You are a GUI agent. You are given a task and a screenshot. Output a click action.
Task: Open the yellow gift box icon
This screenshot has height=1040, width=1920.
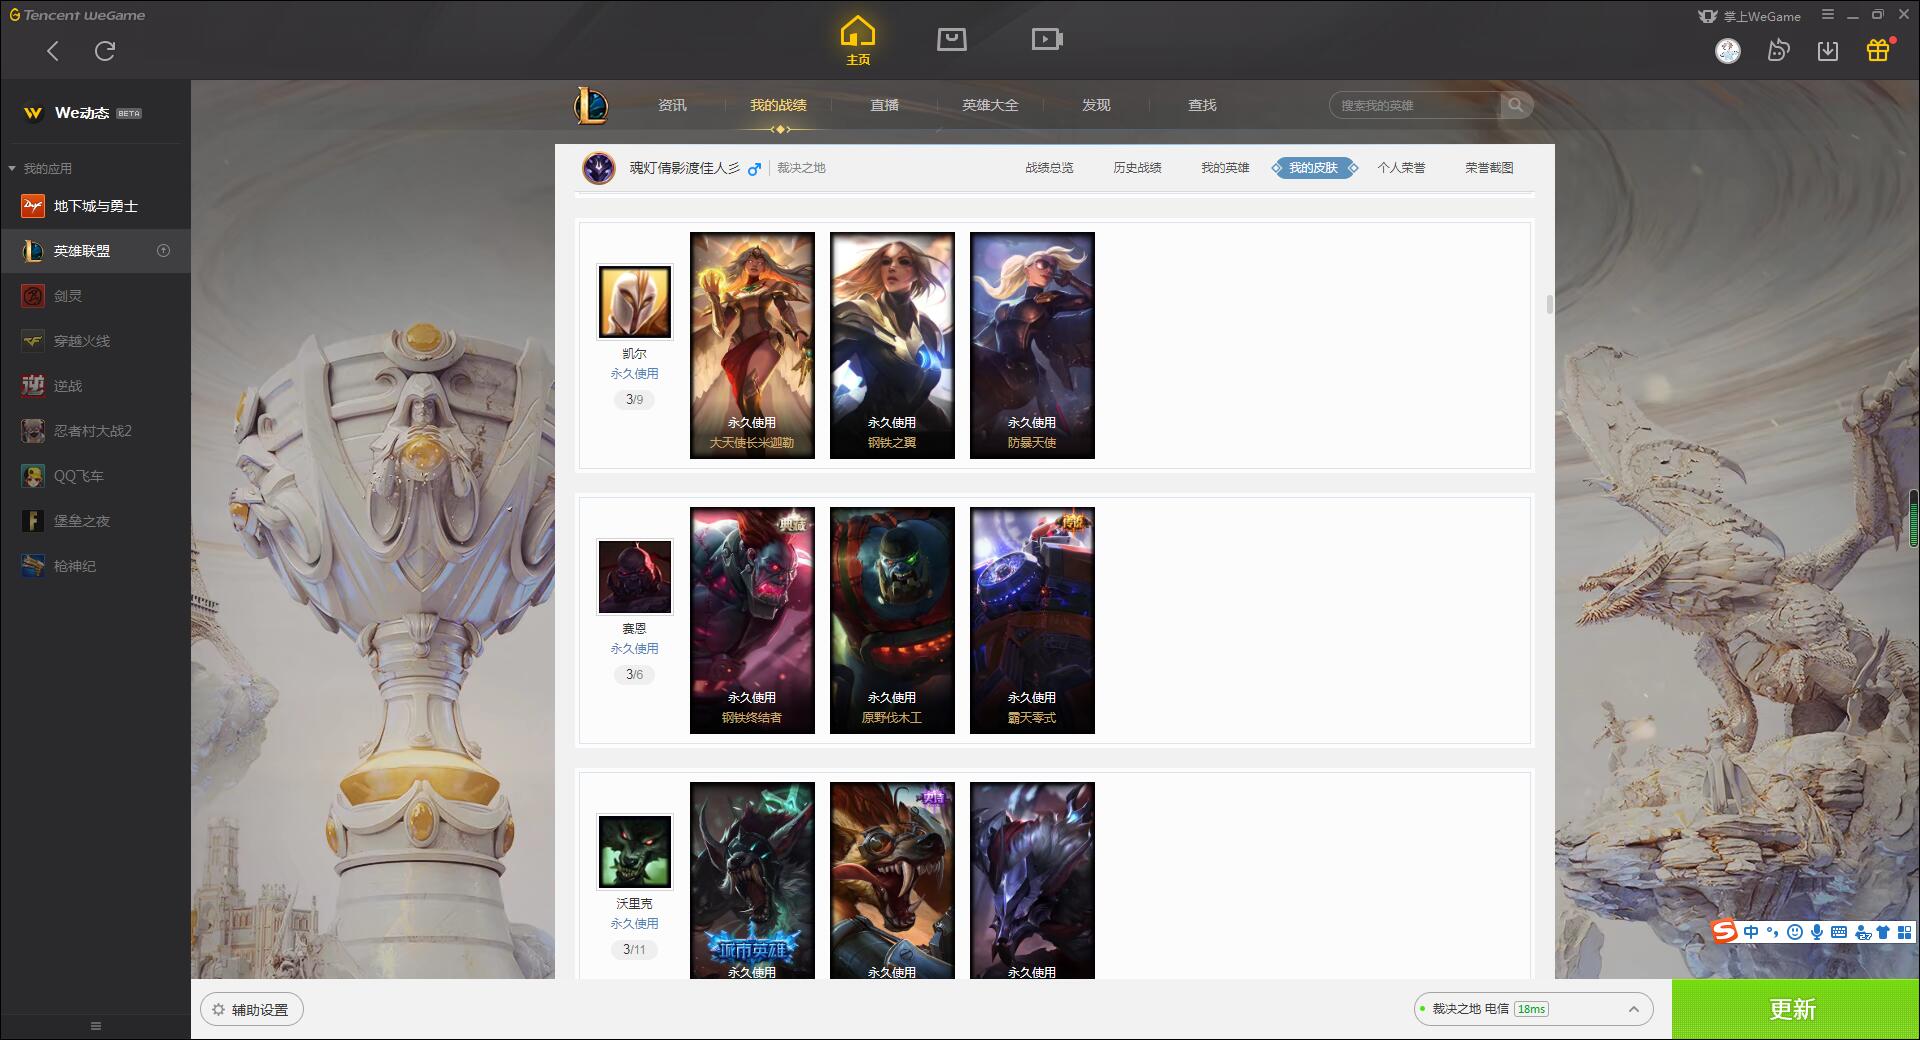click(1877, 50)
